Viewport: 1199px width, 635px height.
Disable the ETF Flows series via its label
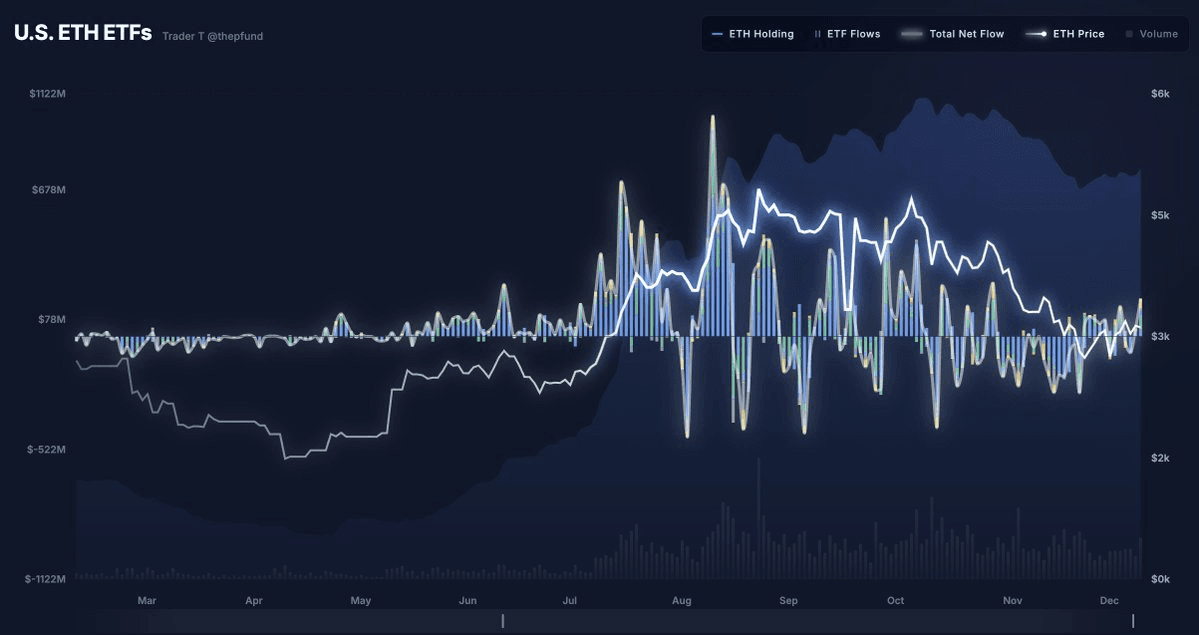click(853, 34)
